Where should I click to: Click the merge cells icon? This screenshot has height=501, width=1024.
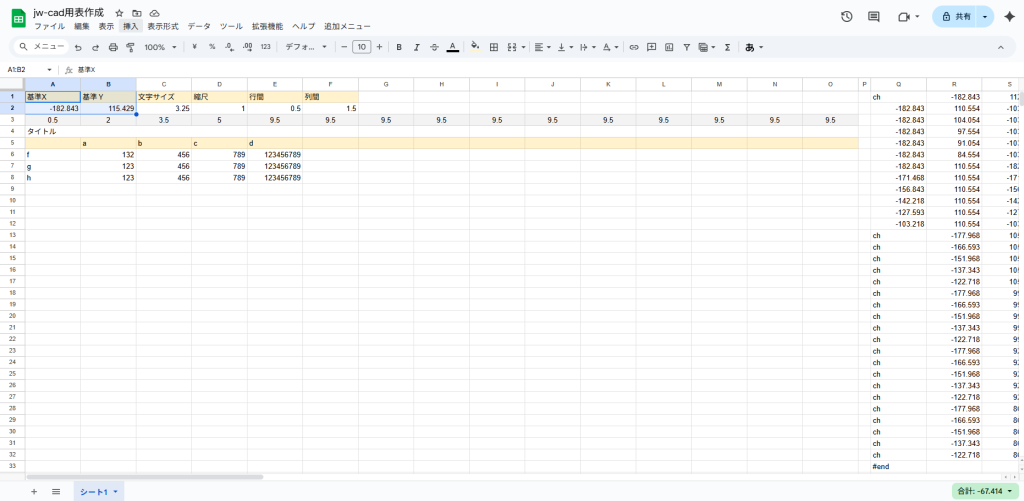pos(512,47)
